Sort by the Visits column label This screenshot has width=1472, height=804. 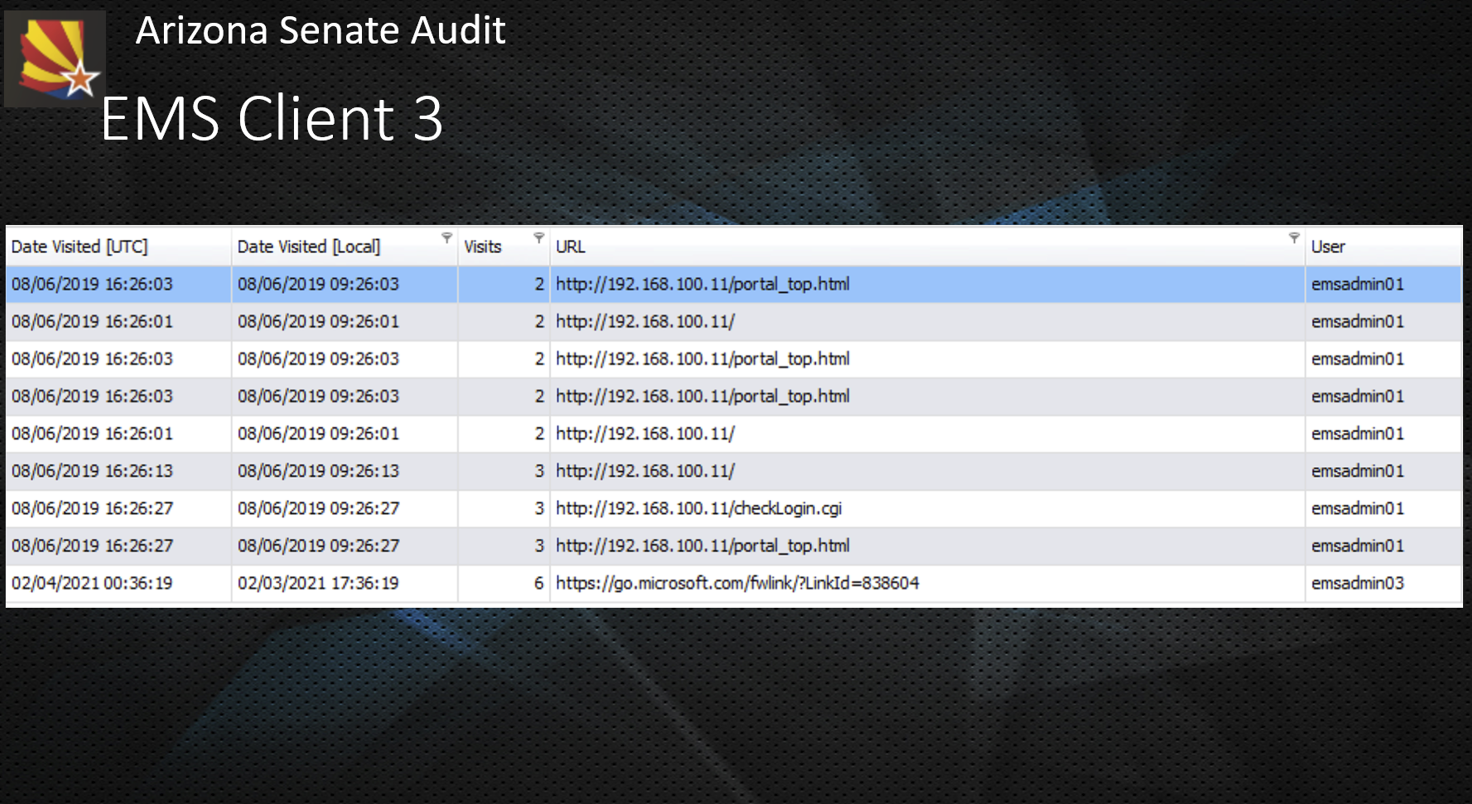click(483, 247)
